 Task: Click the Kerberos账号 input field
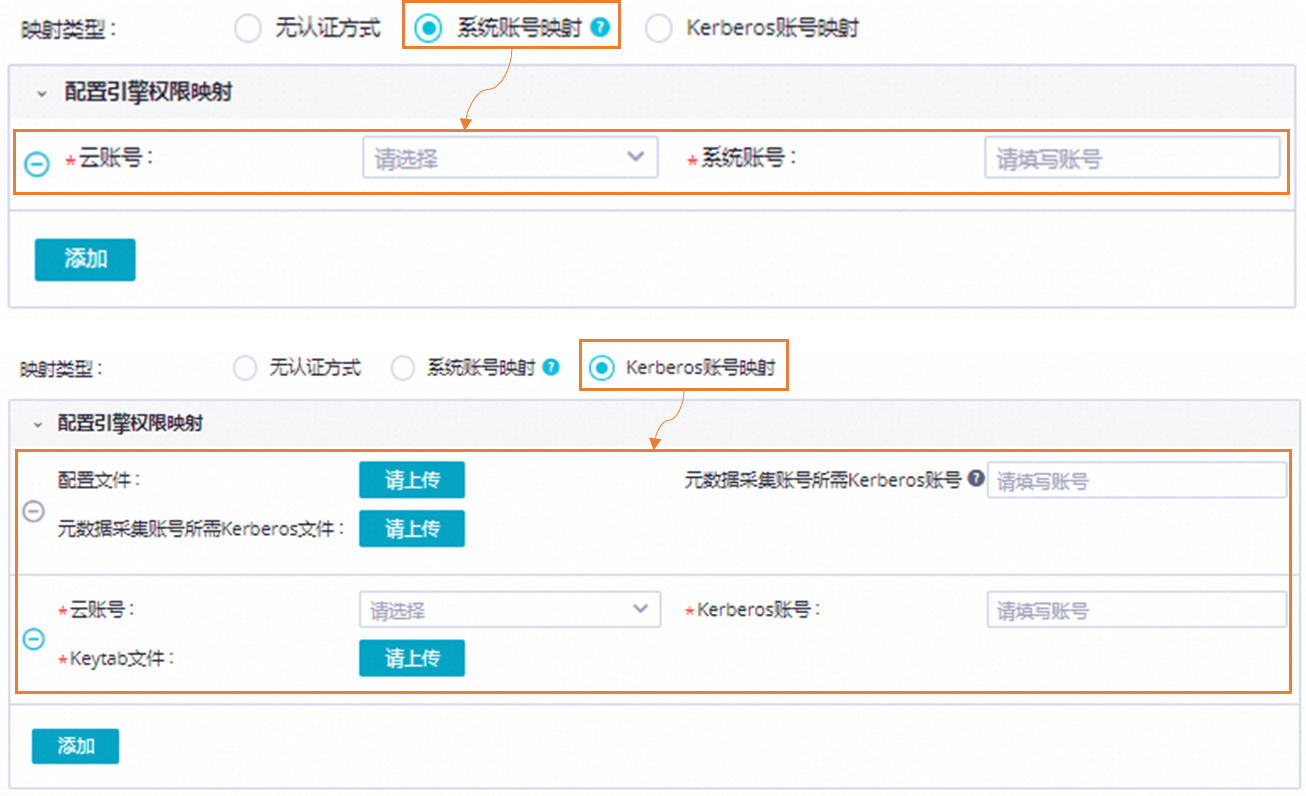pyautogui.click(x=1136, y=609)
